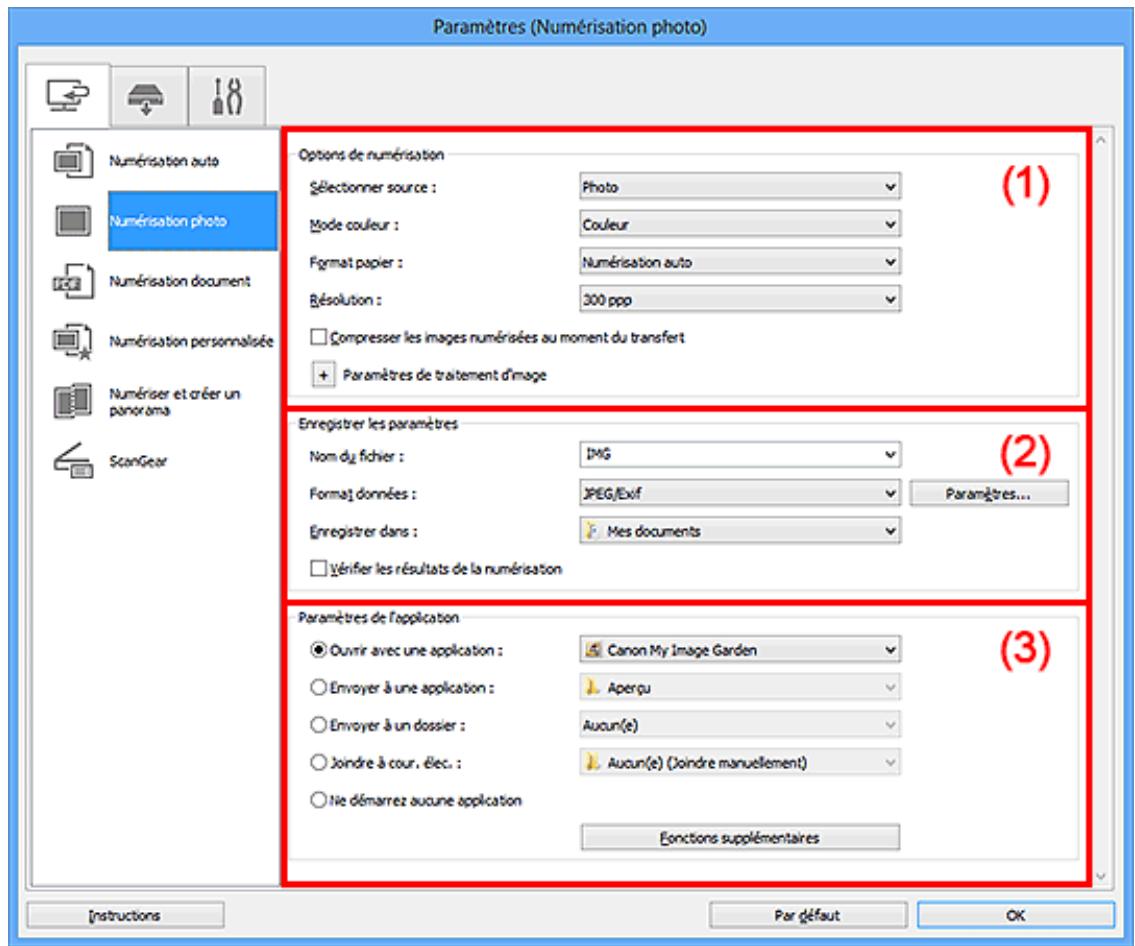Open the Canon My Image Garden dropdown
This screenshot has width=1135, height=946.
click(x=740, y=650)
